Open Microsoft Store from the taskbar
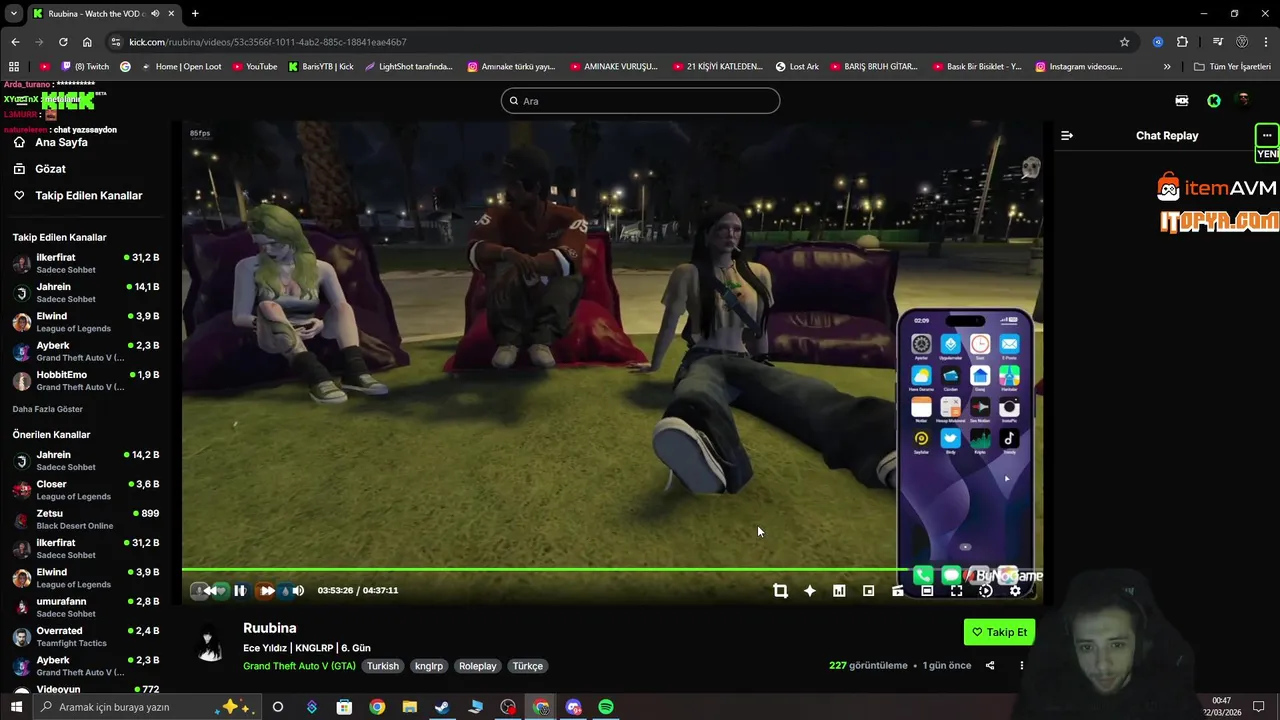Image resolution: width=1280 pixels, height=720 pixels. [x=344, y=707]
